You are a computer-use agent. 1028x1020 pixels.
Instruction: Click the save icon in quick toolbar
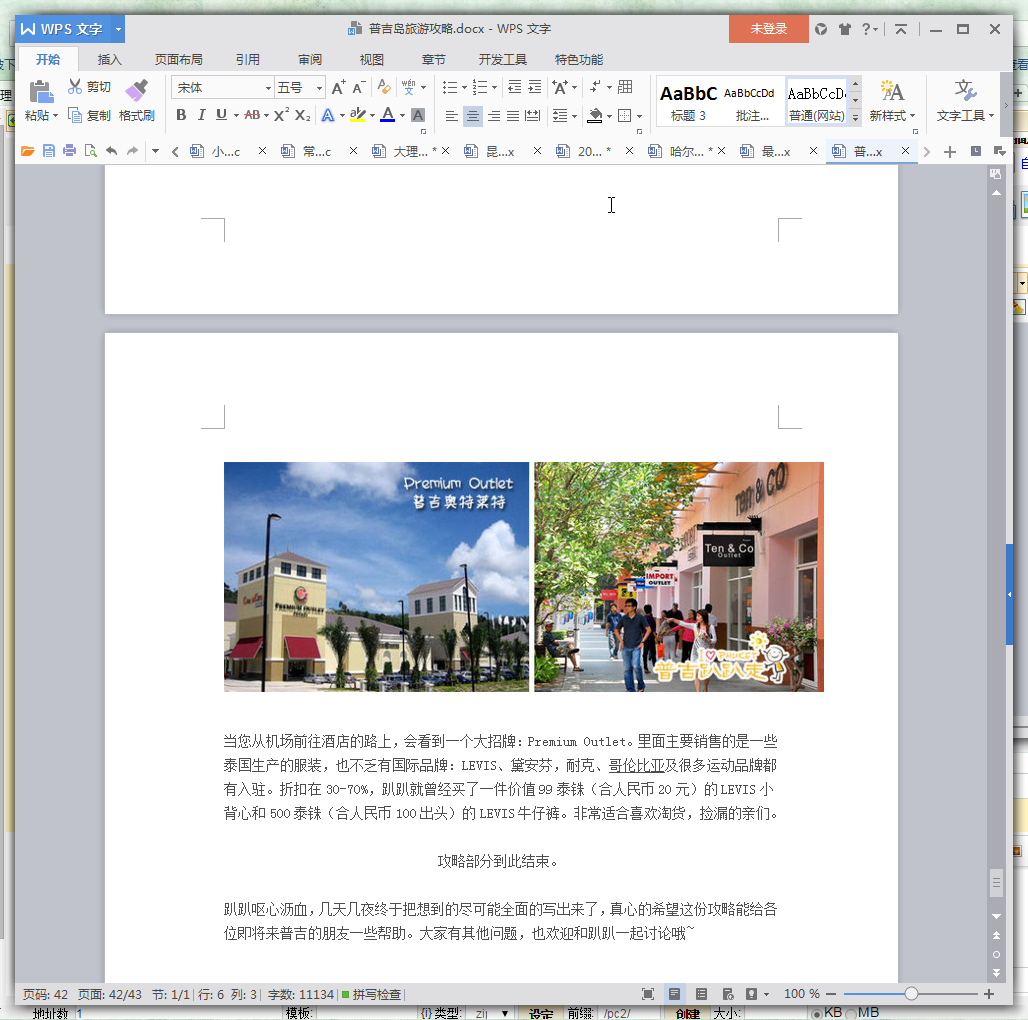coord(49,151)
